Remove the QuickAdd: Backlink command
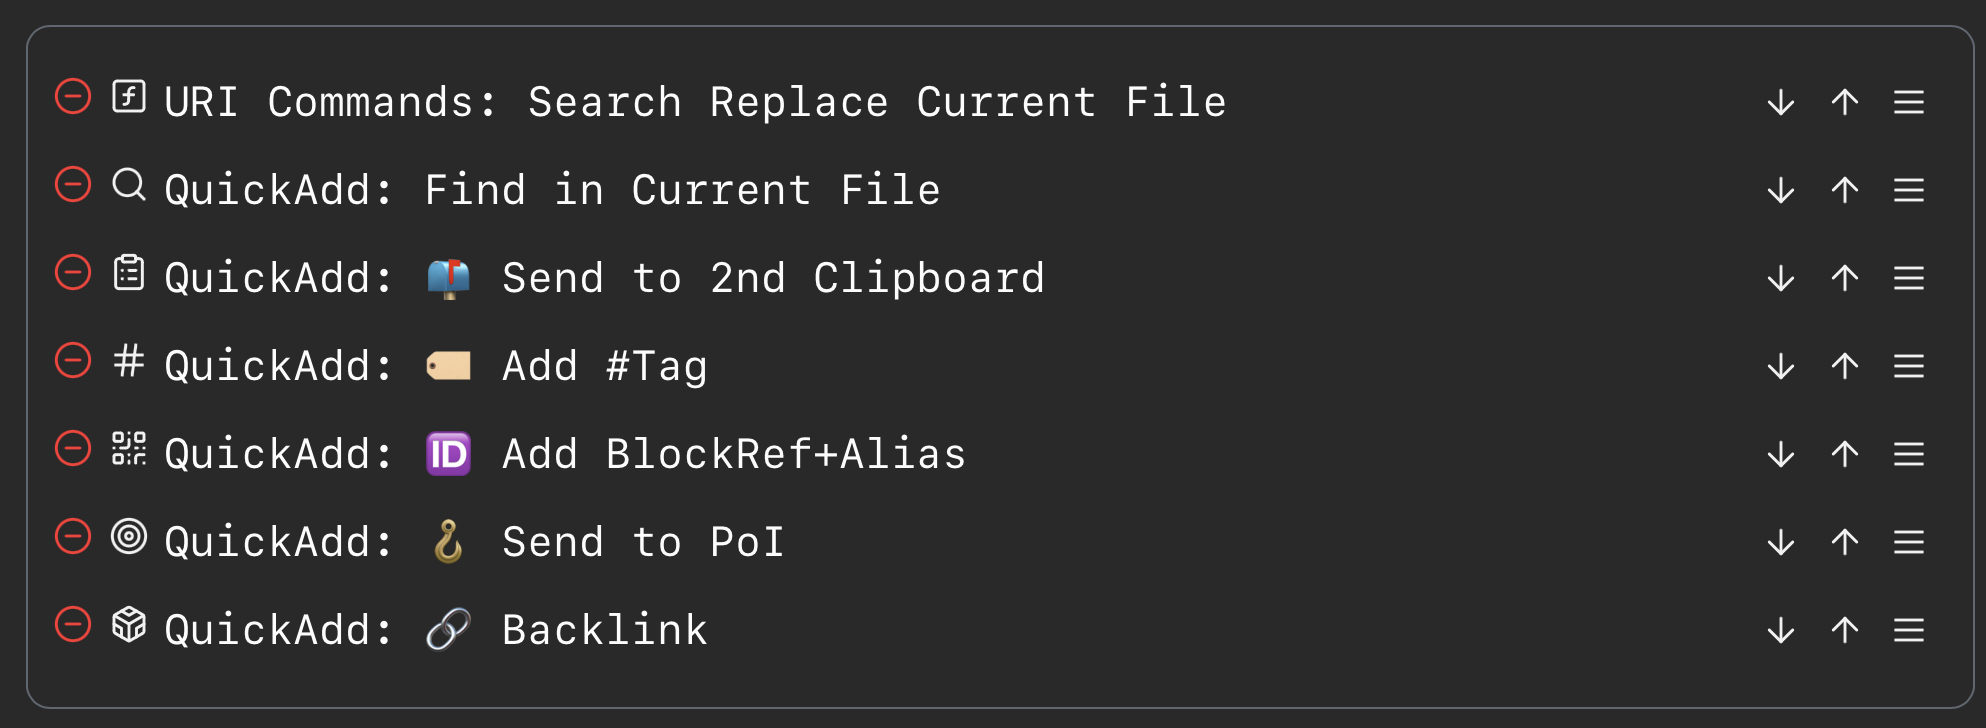The width and height of the screenshot is (1986, 728). [71, 628]
